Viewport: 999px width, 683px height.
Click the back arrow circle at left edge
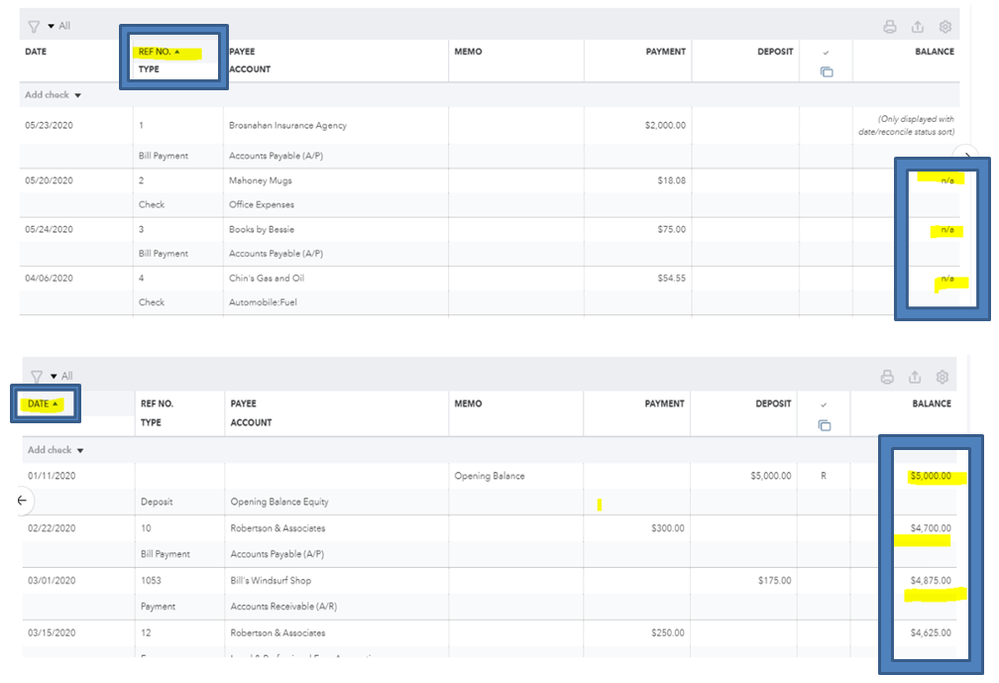pos(22,500)
